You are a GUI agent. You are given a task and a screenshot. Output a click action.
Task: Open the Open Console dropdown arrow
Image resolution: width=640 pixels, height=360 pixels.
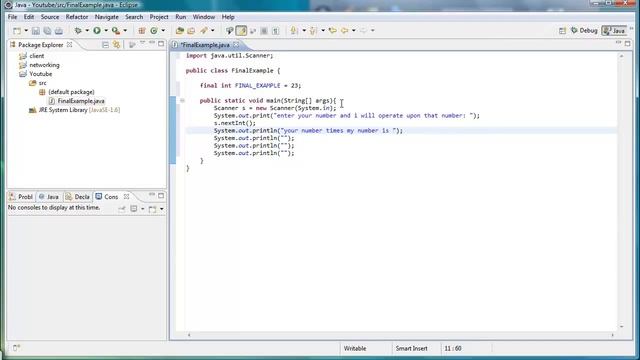click(162, 209)
